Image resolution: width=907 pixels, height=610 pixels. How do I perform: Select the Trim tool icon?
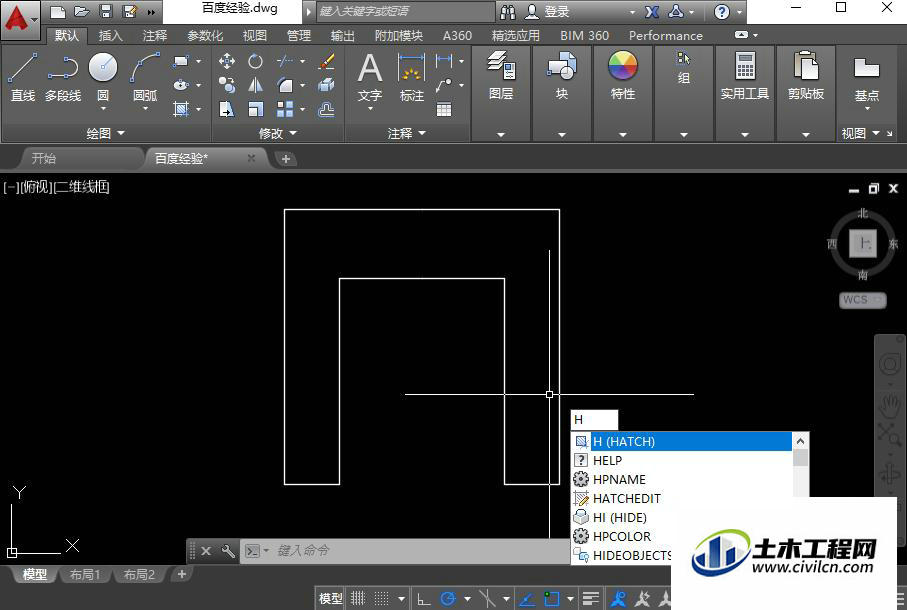pyautogui.click(x=285, y=61)
